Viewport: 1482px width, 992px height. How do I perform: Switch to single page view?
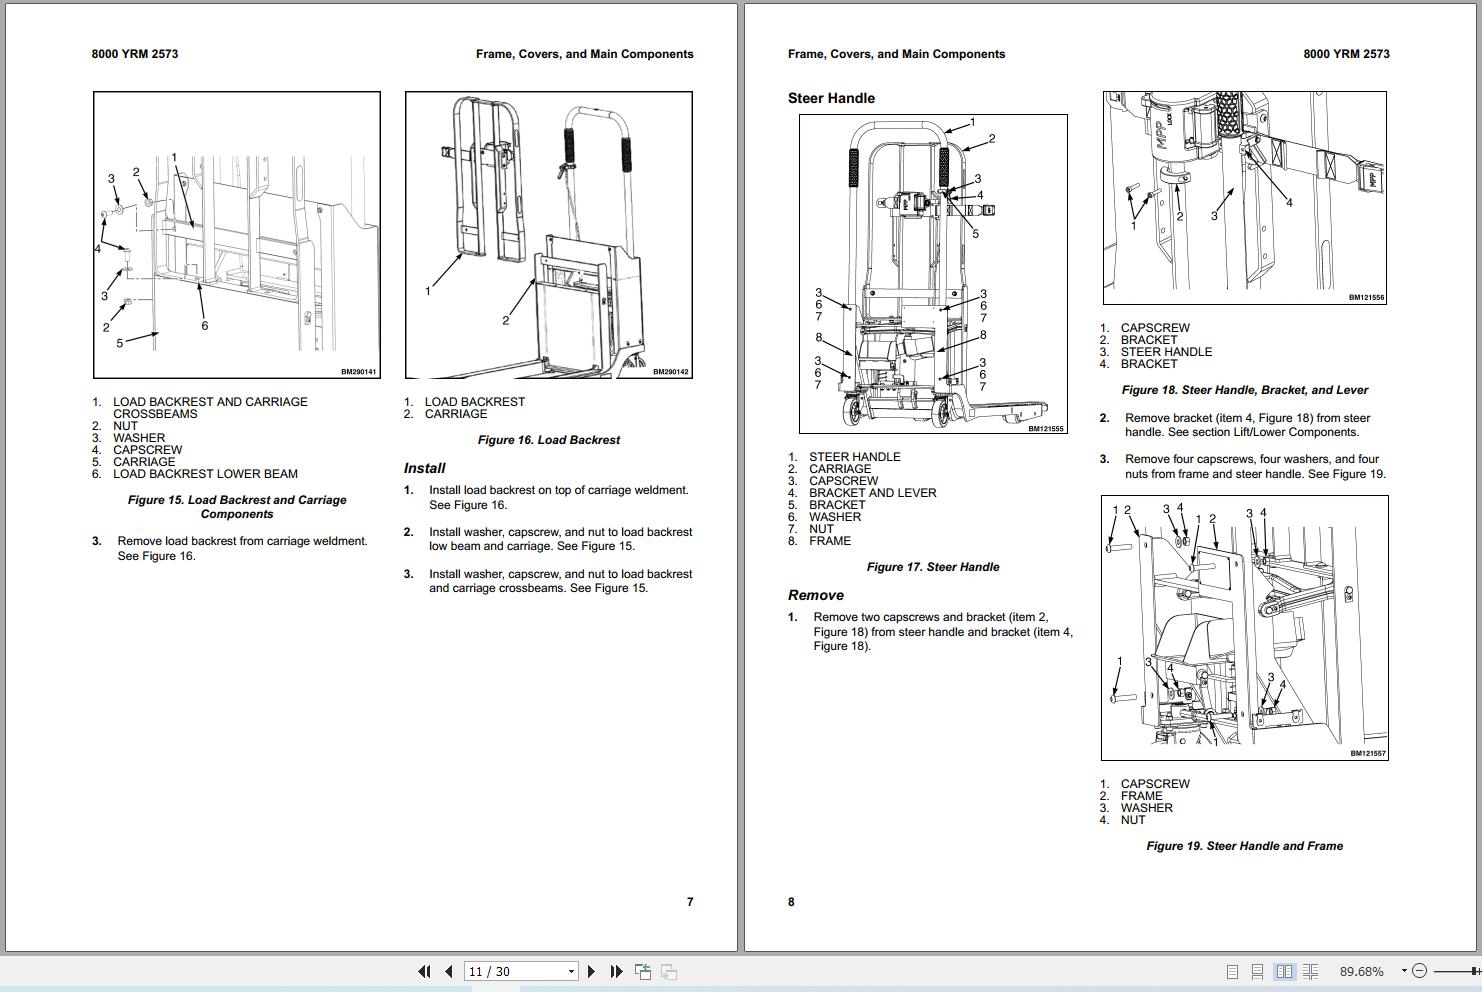tap(1233, 971)
